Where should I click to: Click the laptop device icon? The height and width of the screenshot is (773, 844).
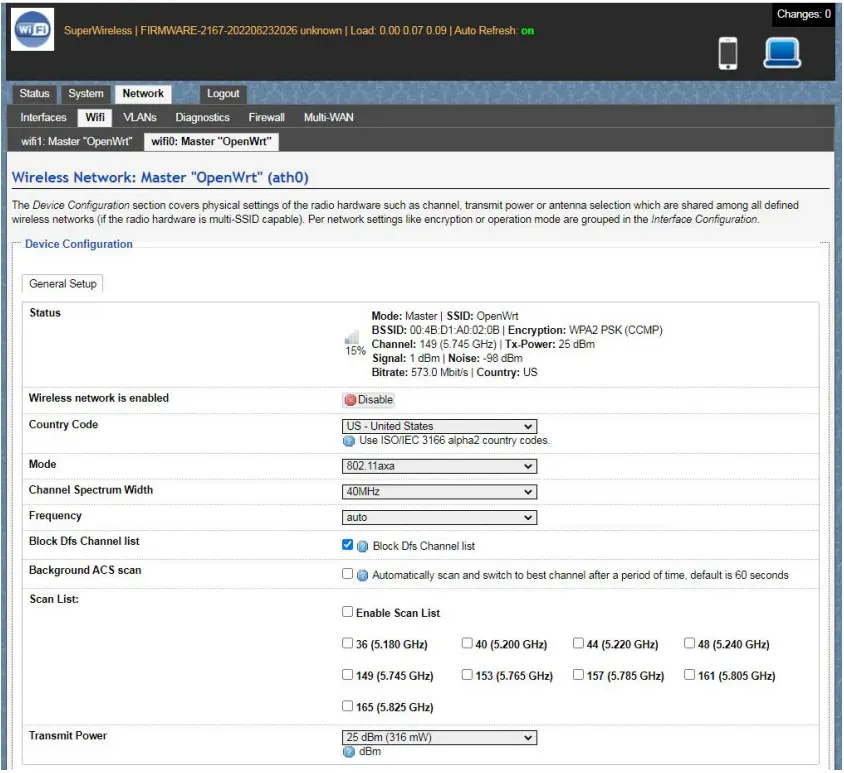[x=782, y=52]
